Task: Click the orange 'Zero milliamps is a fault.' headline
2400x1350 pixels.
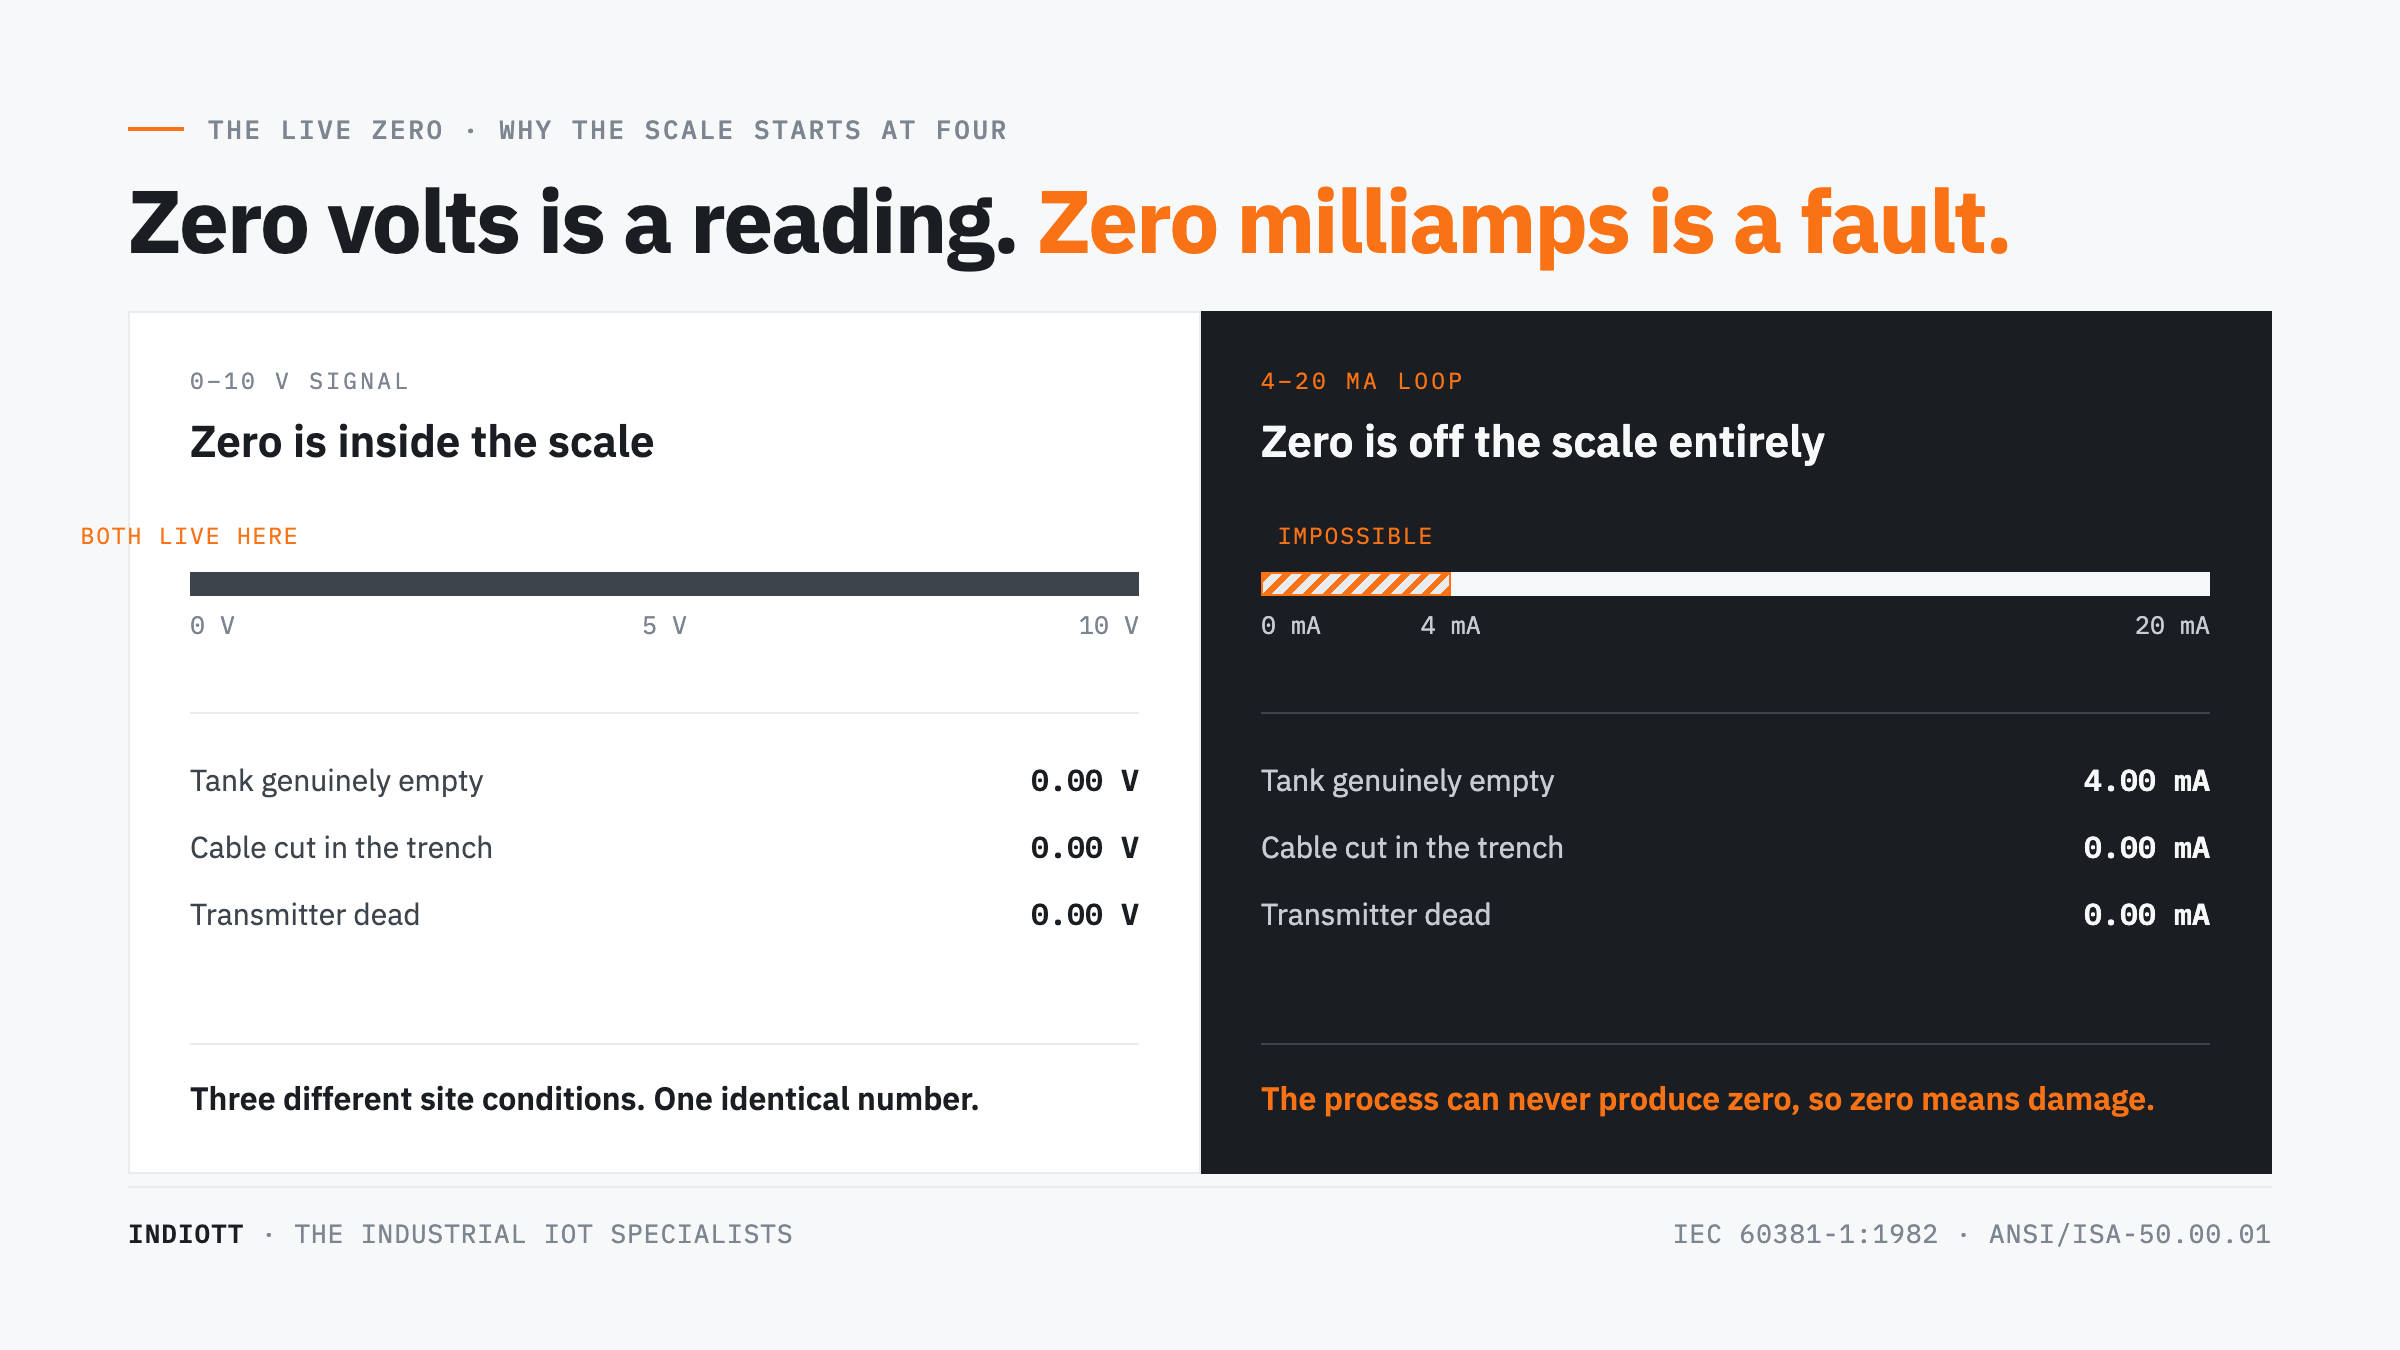Action: point(1523,224)
